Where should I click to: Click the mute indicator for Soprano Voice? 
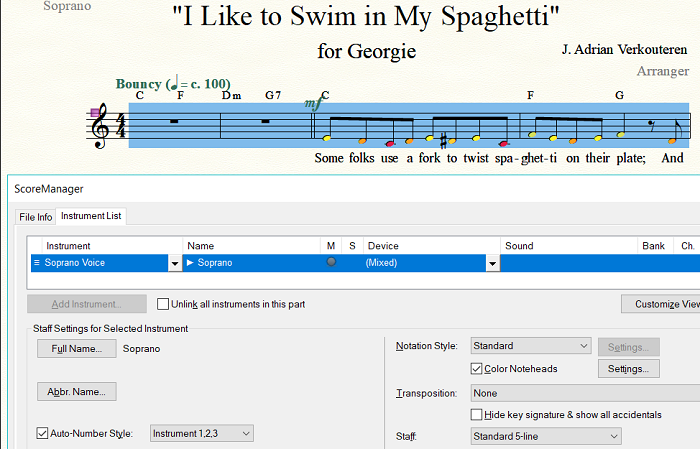click(x=331, y=262)
